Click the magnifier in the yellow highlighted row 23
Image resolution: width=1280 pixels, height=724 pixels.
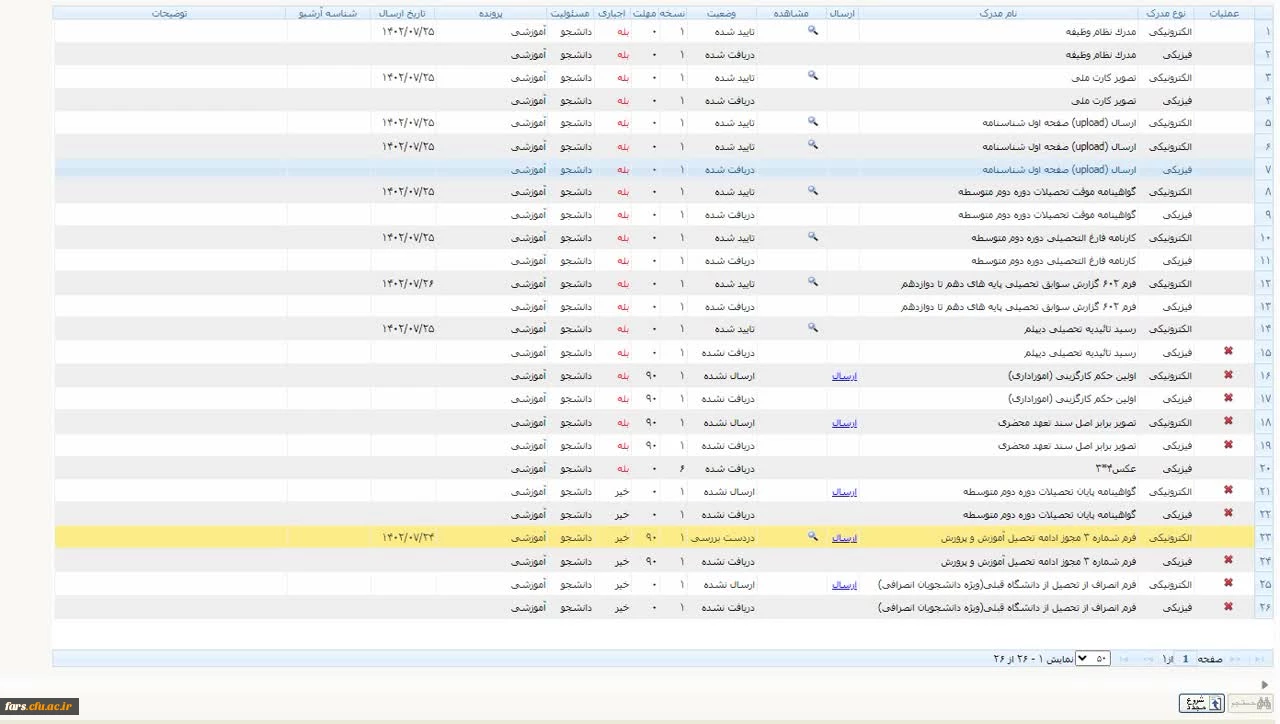(x=813, y=537)
